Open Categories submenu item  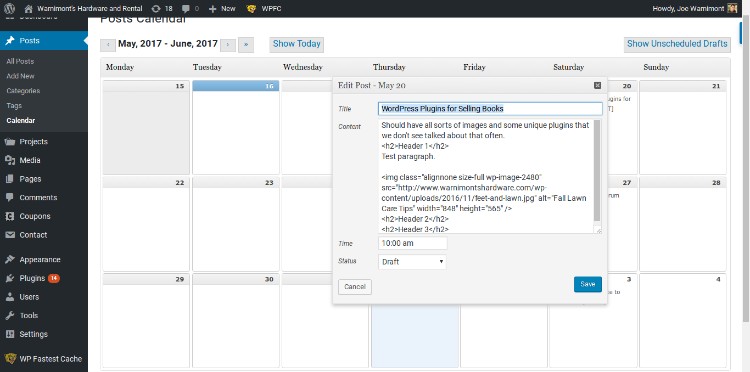click(x=23, y=91)
